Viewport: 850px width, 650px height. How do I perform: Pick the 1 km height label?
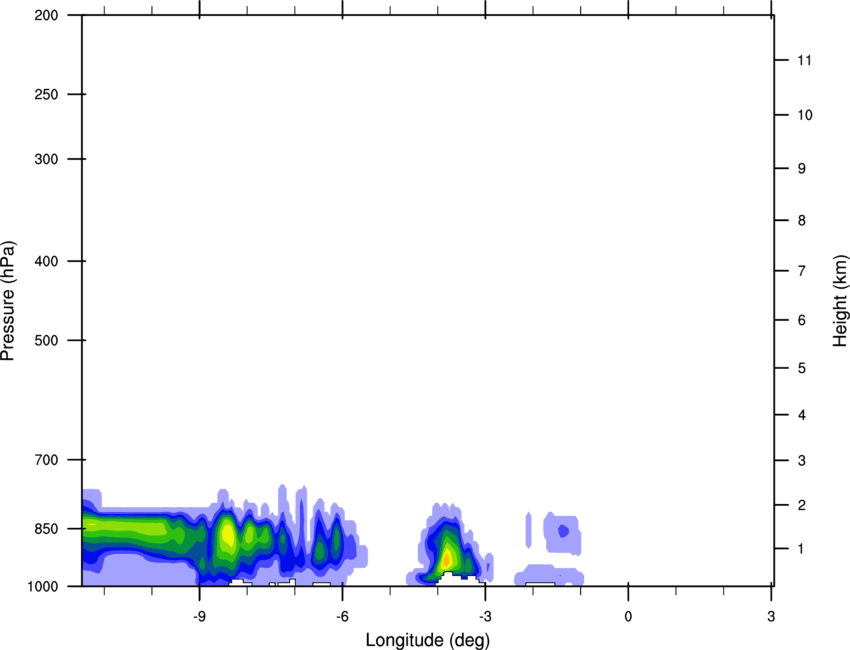click(801, 549)
